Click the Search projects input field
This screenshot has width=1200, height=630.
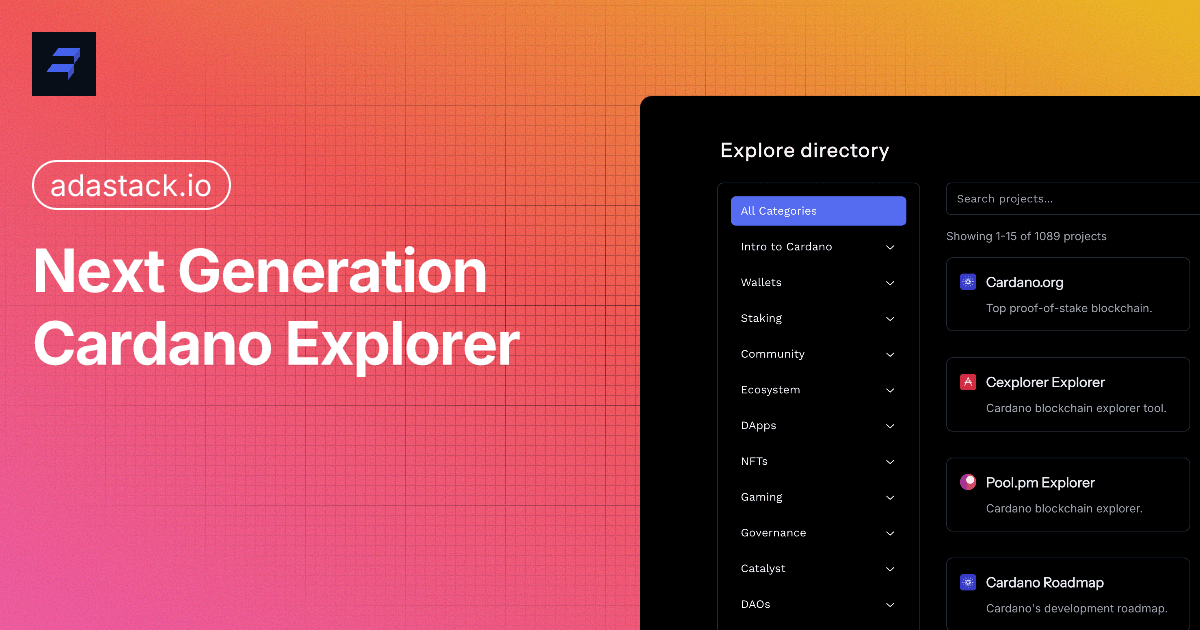[1070, 199]
